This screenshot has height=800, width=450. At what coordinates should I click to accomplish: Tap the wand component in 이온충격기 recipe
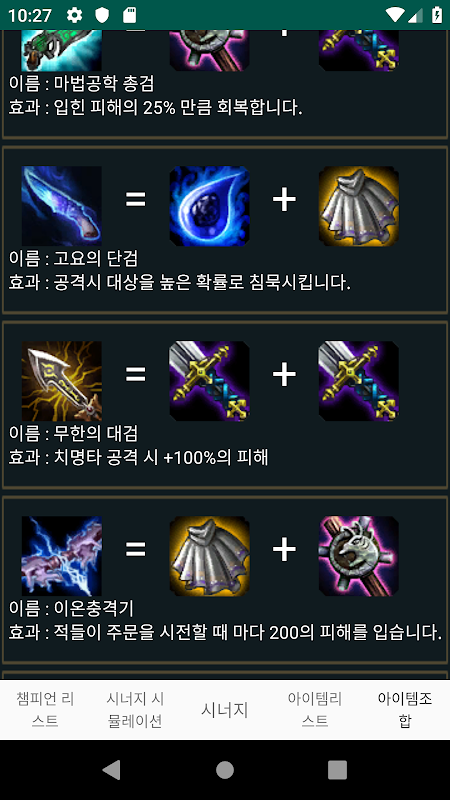click(359, 556)
